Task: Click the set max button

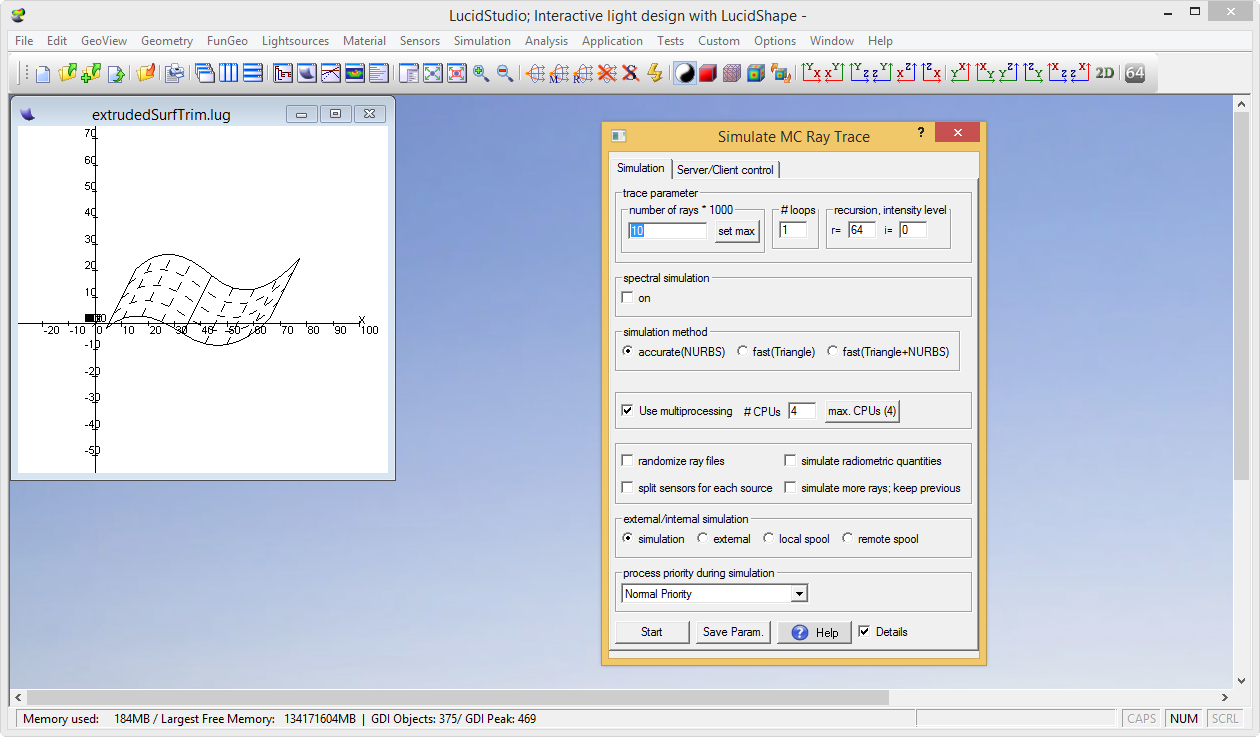Action: 736,231
